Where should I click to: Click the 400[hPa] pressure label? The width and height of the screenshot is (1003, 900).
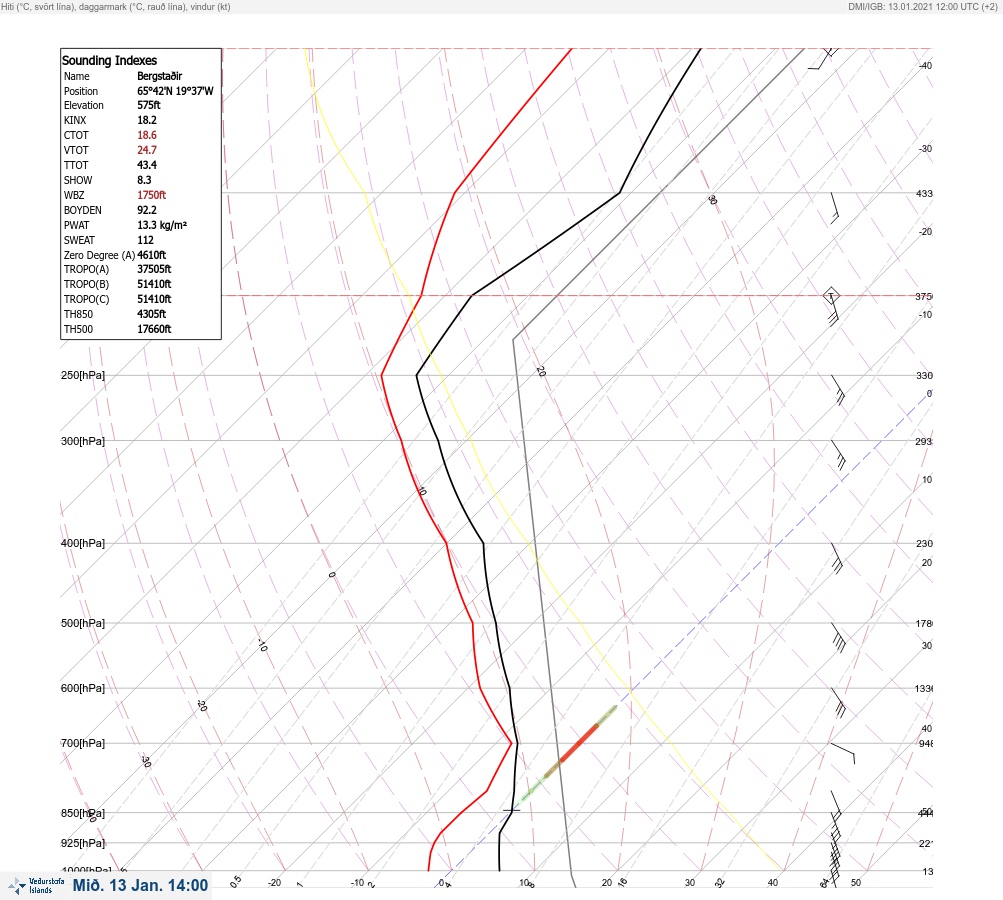click(83, 543)
